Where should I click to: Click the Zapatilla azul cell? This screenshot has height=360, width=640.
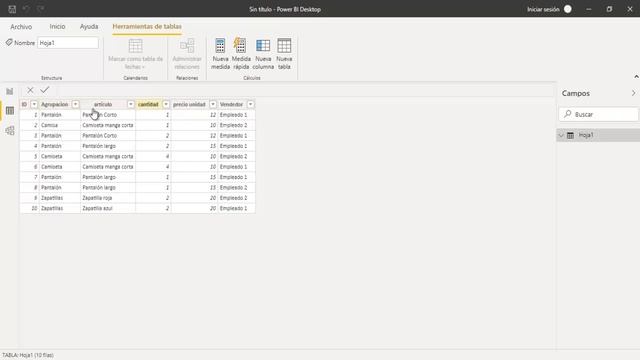coord(108,208)
